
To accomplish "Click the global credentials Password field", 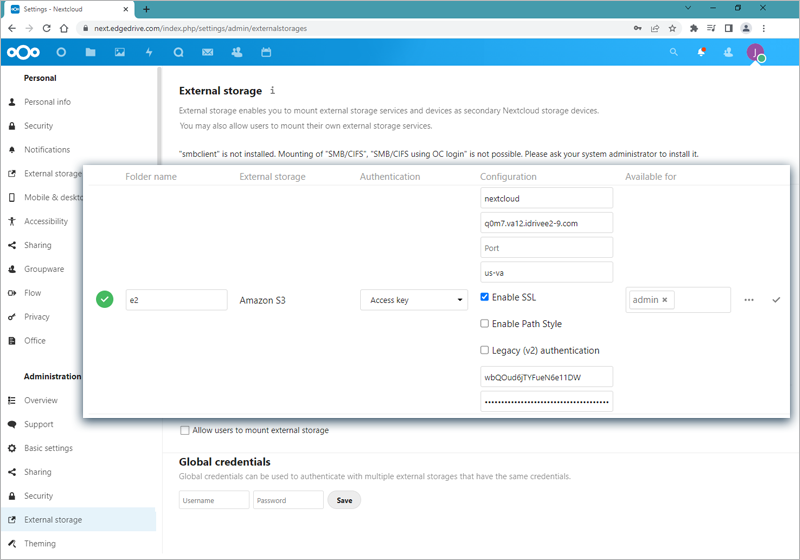I will tap(288, 500).
